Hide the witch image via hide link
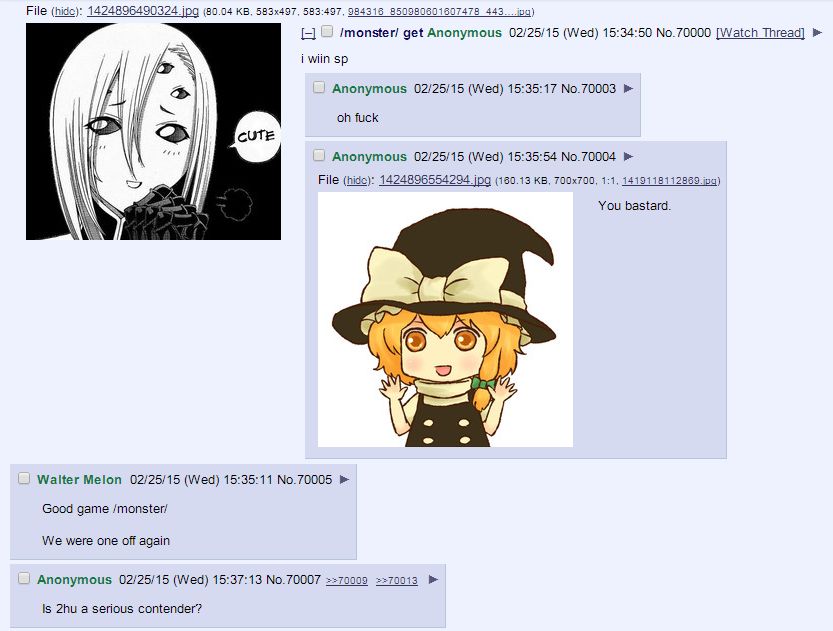 coord(357,181)
